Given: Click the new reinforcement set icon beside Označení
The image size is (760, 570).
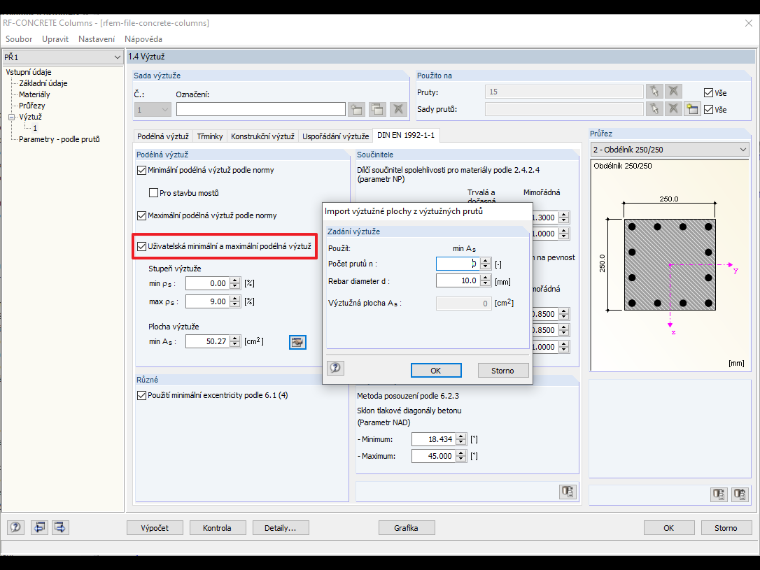Looking at the screenshot, I should coord(357,109).
